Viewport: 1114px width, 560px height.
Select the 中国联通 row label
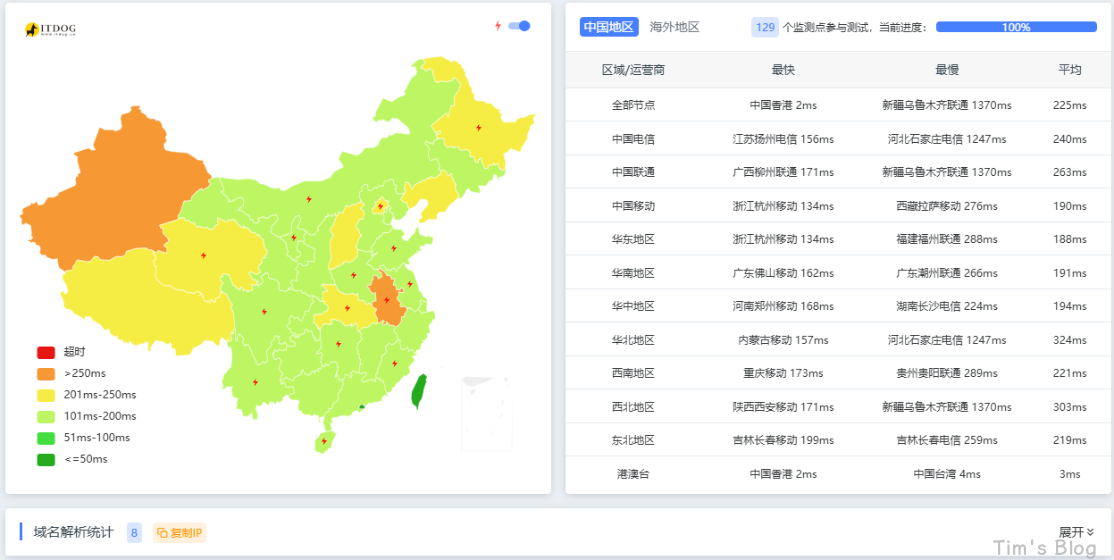634,172
